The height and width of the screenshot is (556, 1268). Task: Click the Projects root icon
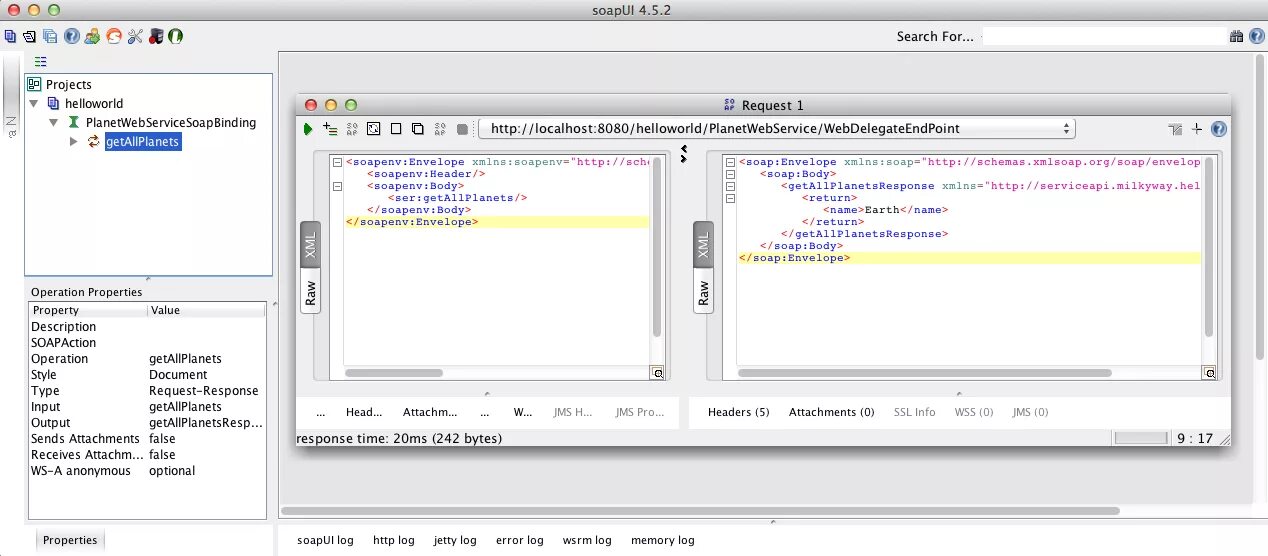pos(35,85)
